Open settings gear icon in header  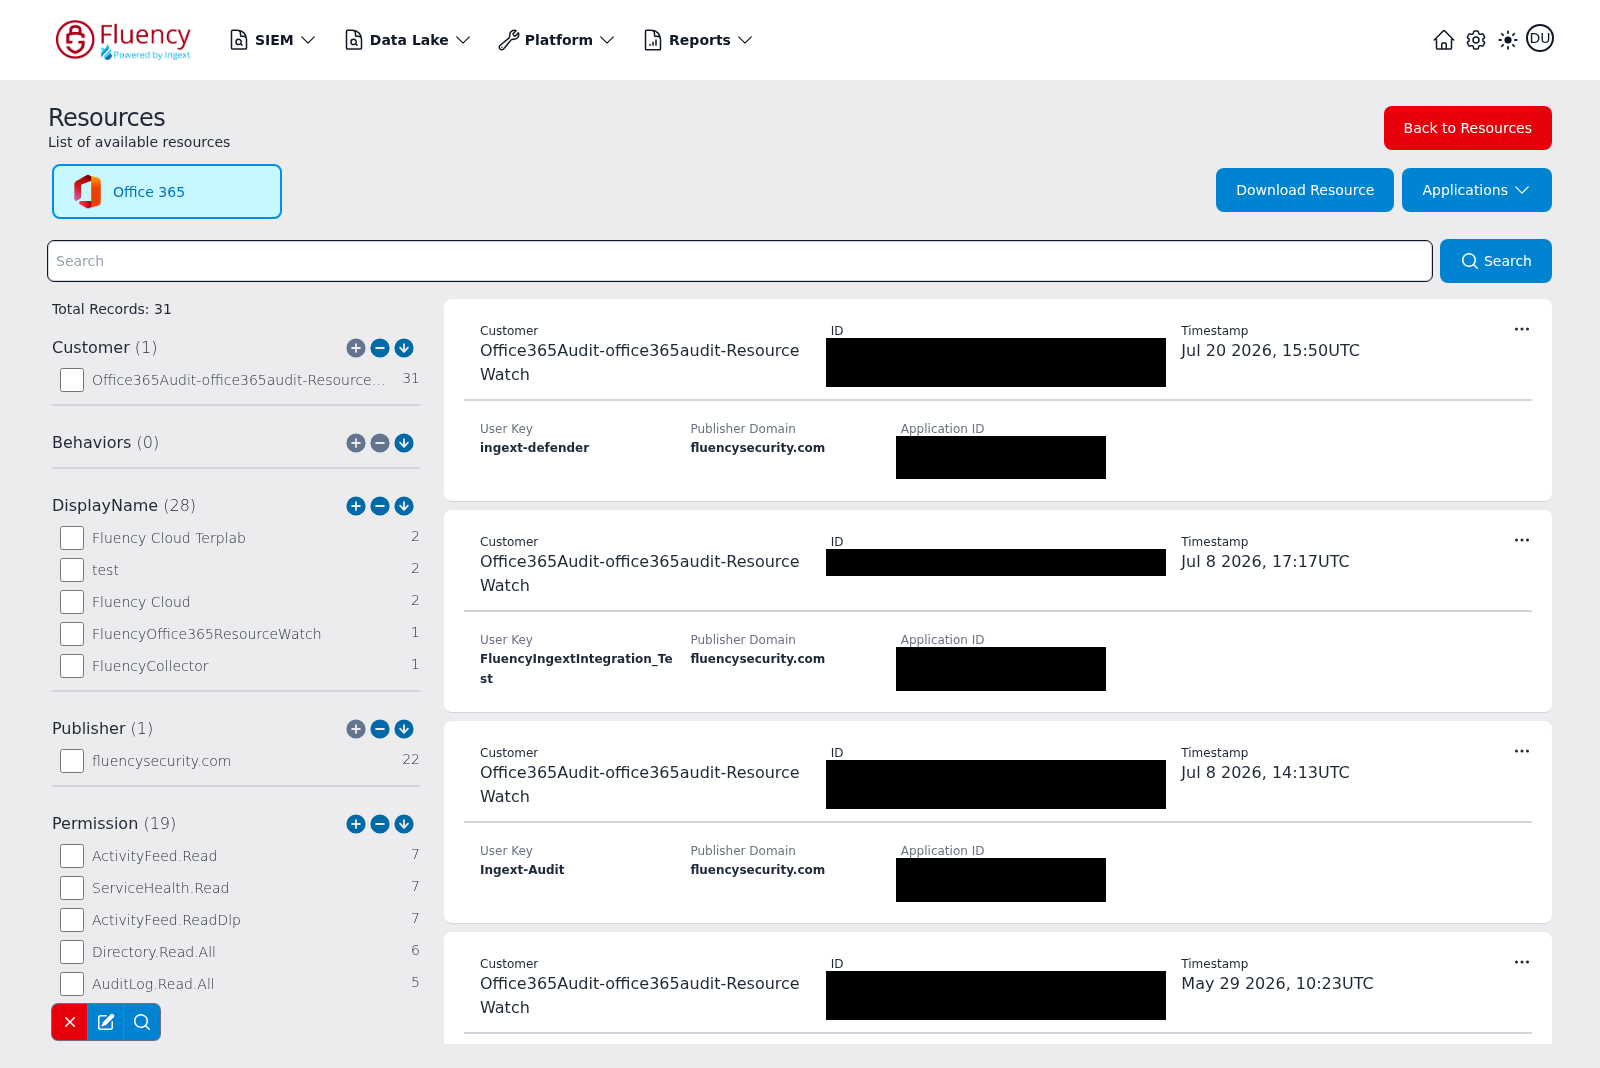(1476, 40)
